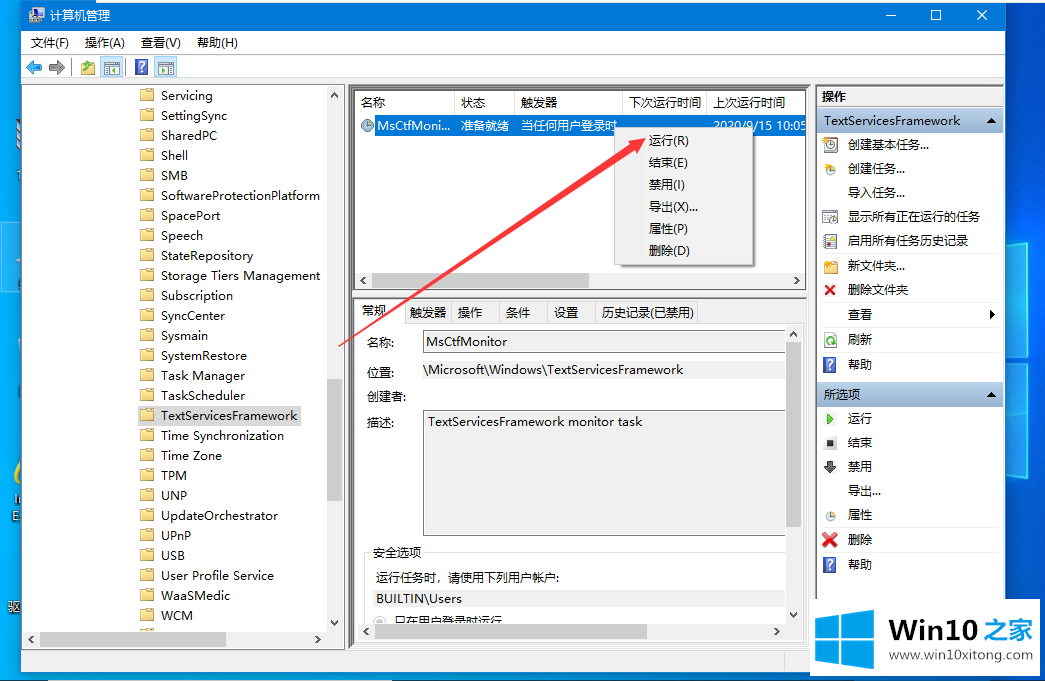
Task: Click 显示所有正在运行的任务 in actions pane
Action: click(913, 217)
